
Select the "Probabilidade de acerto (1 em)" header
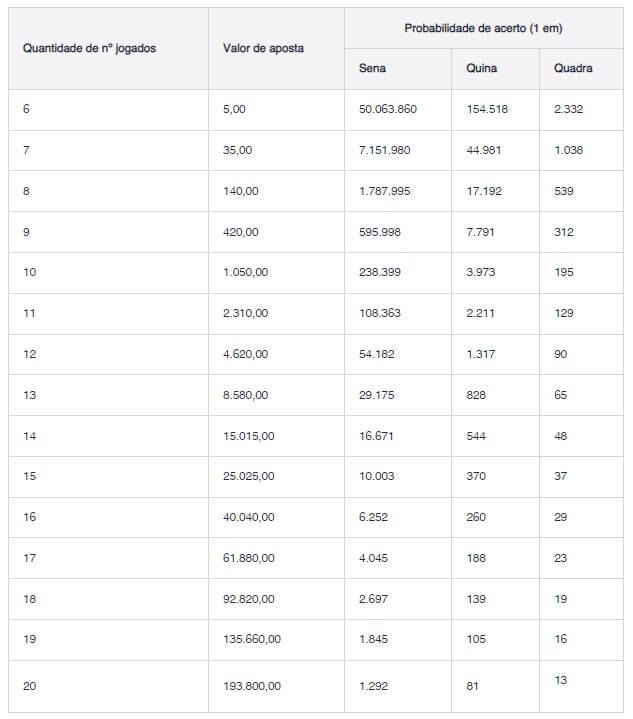click(483, 28)
